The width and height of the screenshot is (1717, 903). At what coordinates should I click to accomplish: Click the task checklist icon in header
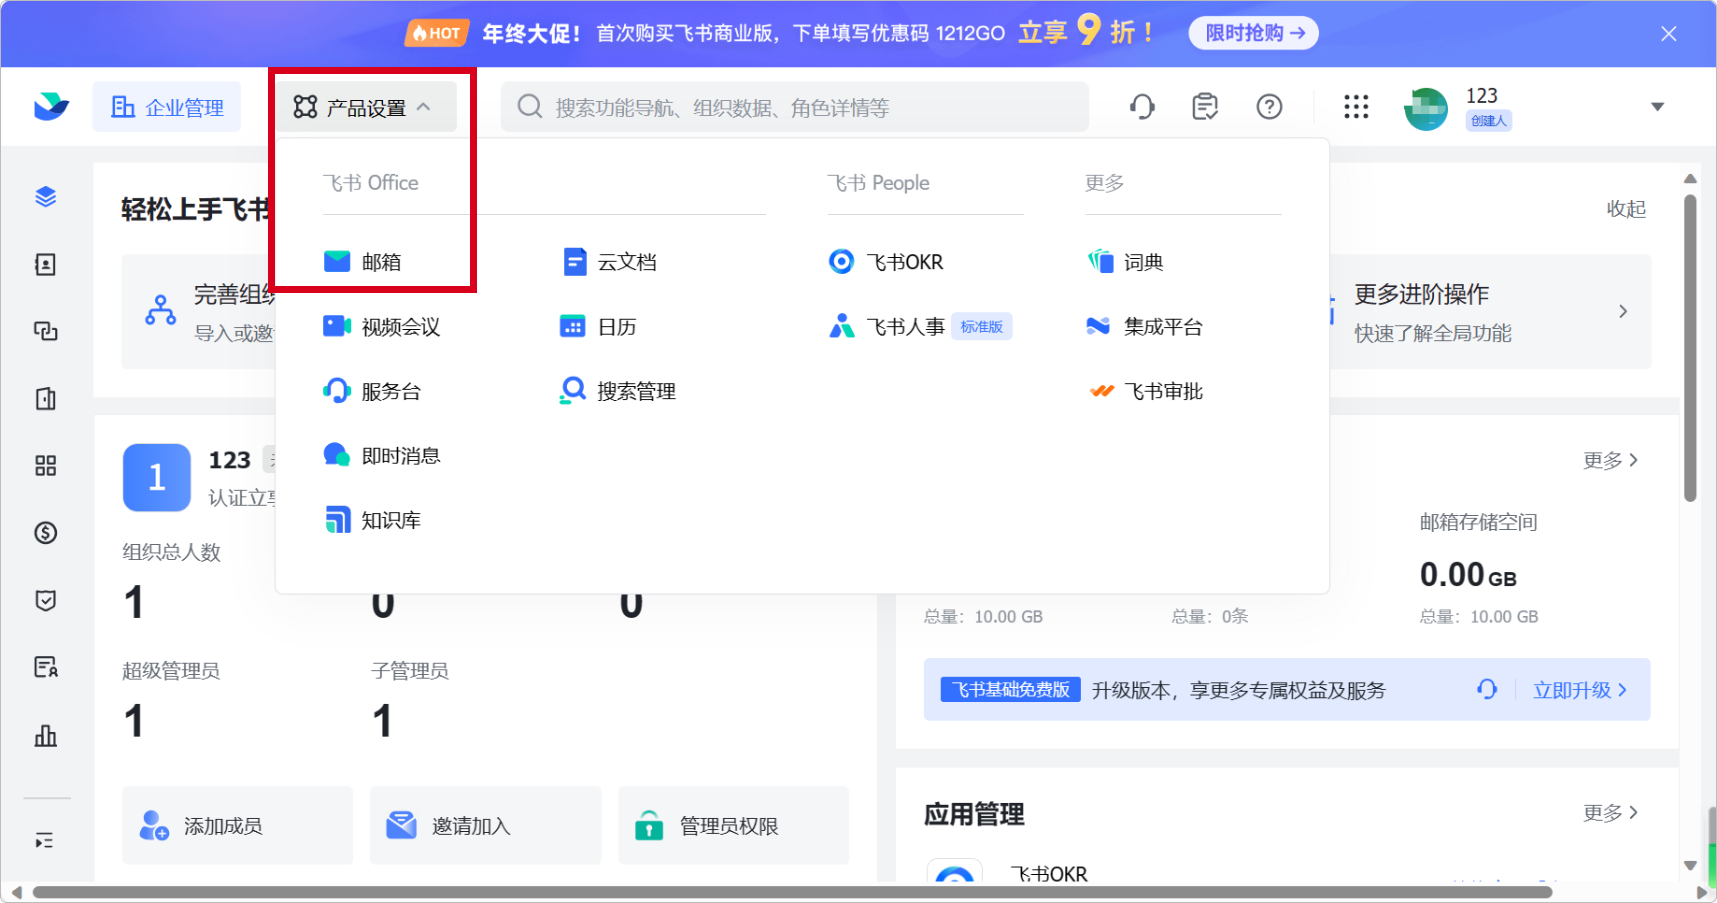point(1205,107)
